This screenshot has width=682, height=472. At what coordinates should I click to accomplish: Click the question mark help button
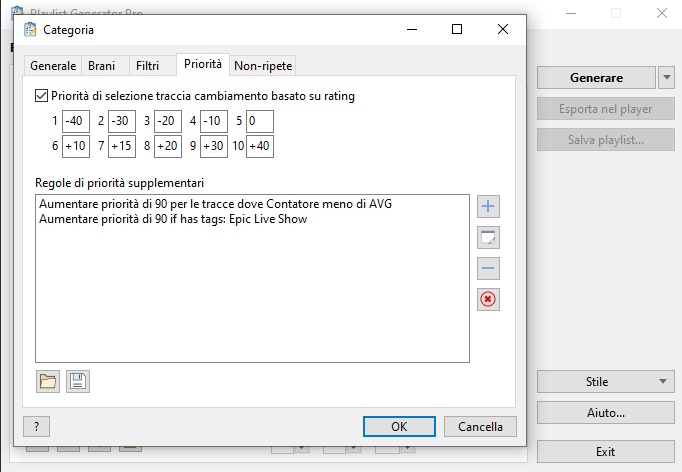coord(37,426)
